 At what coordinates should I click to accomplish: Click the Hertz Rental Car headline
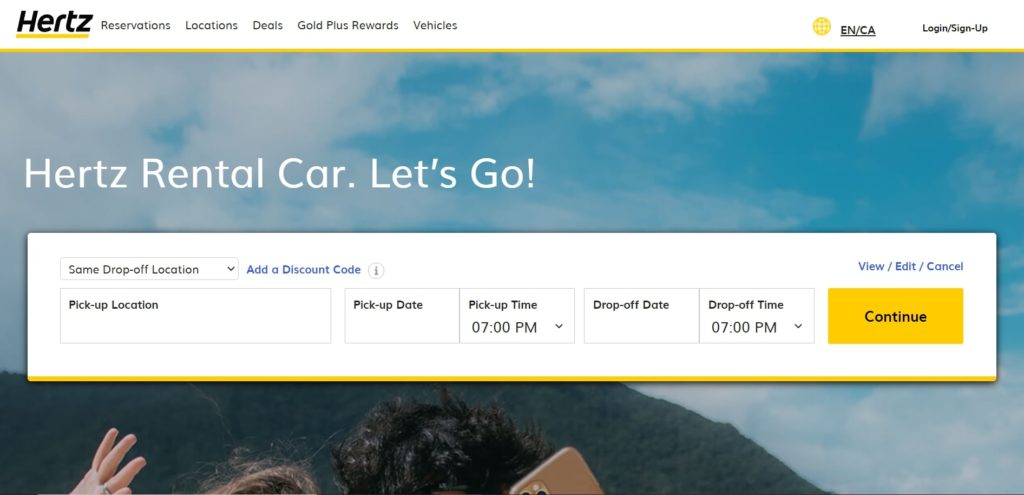(280, 174)
